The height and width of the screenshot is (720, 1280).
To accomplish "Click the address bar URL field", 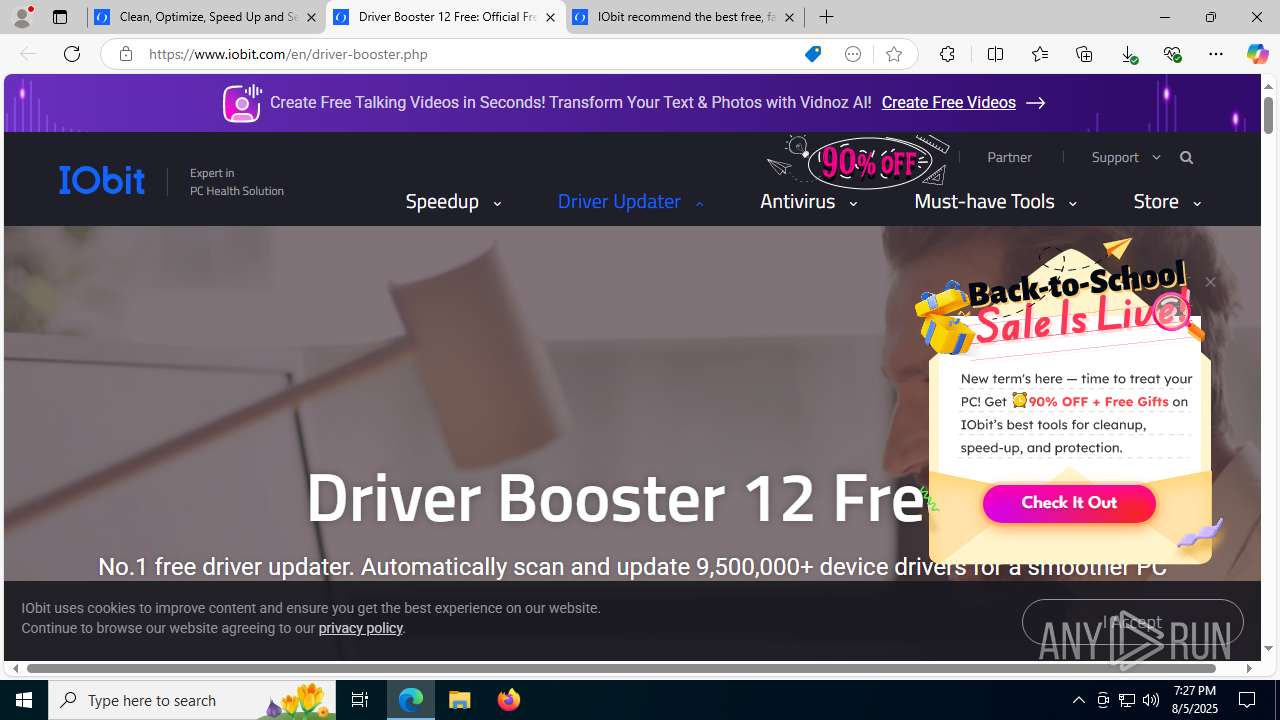I will tap(470, 54).
